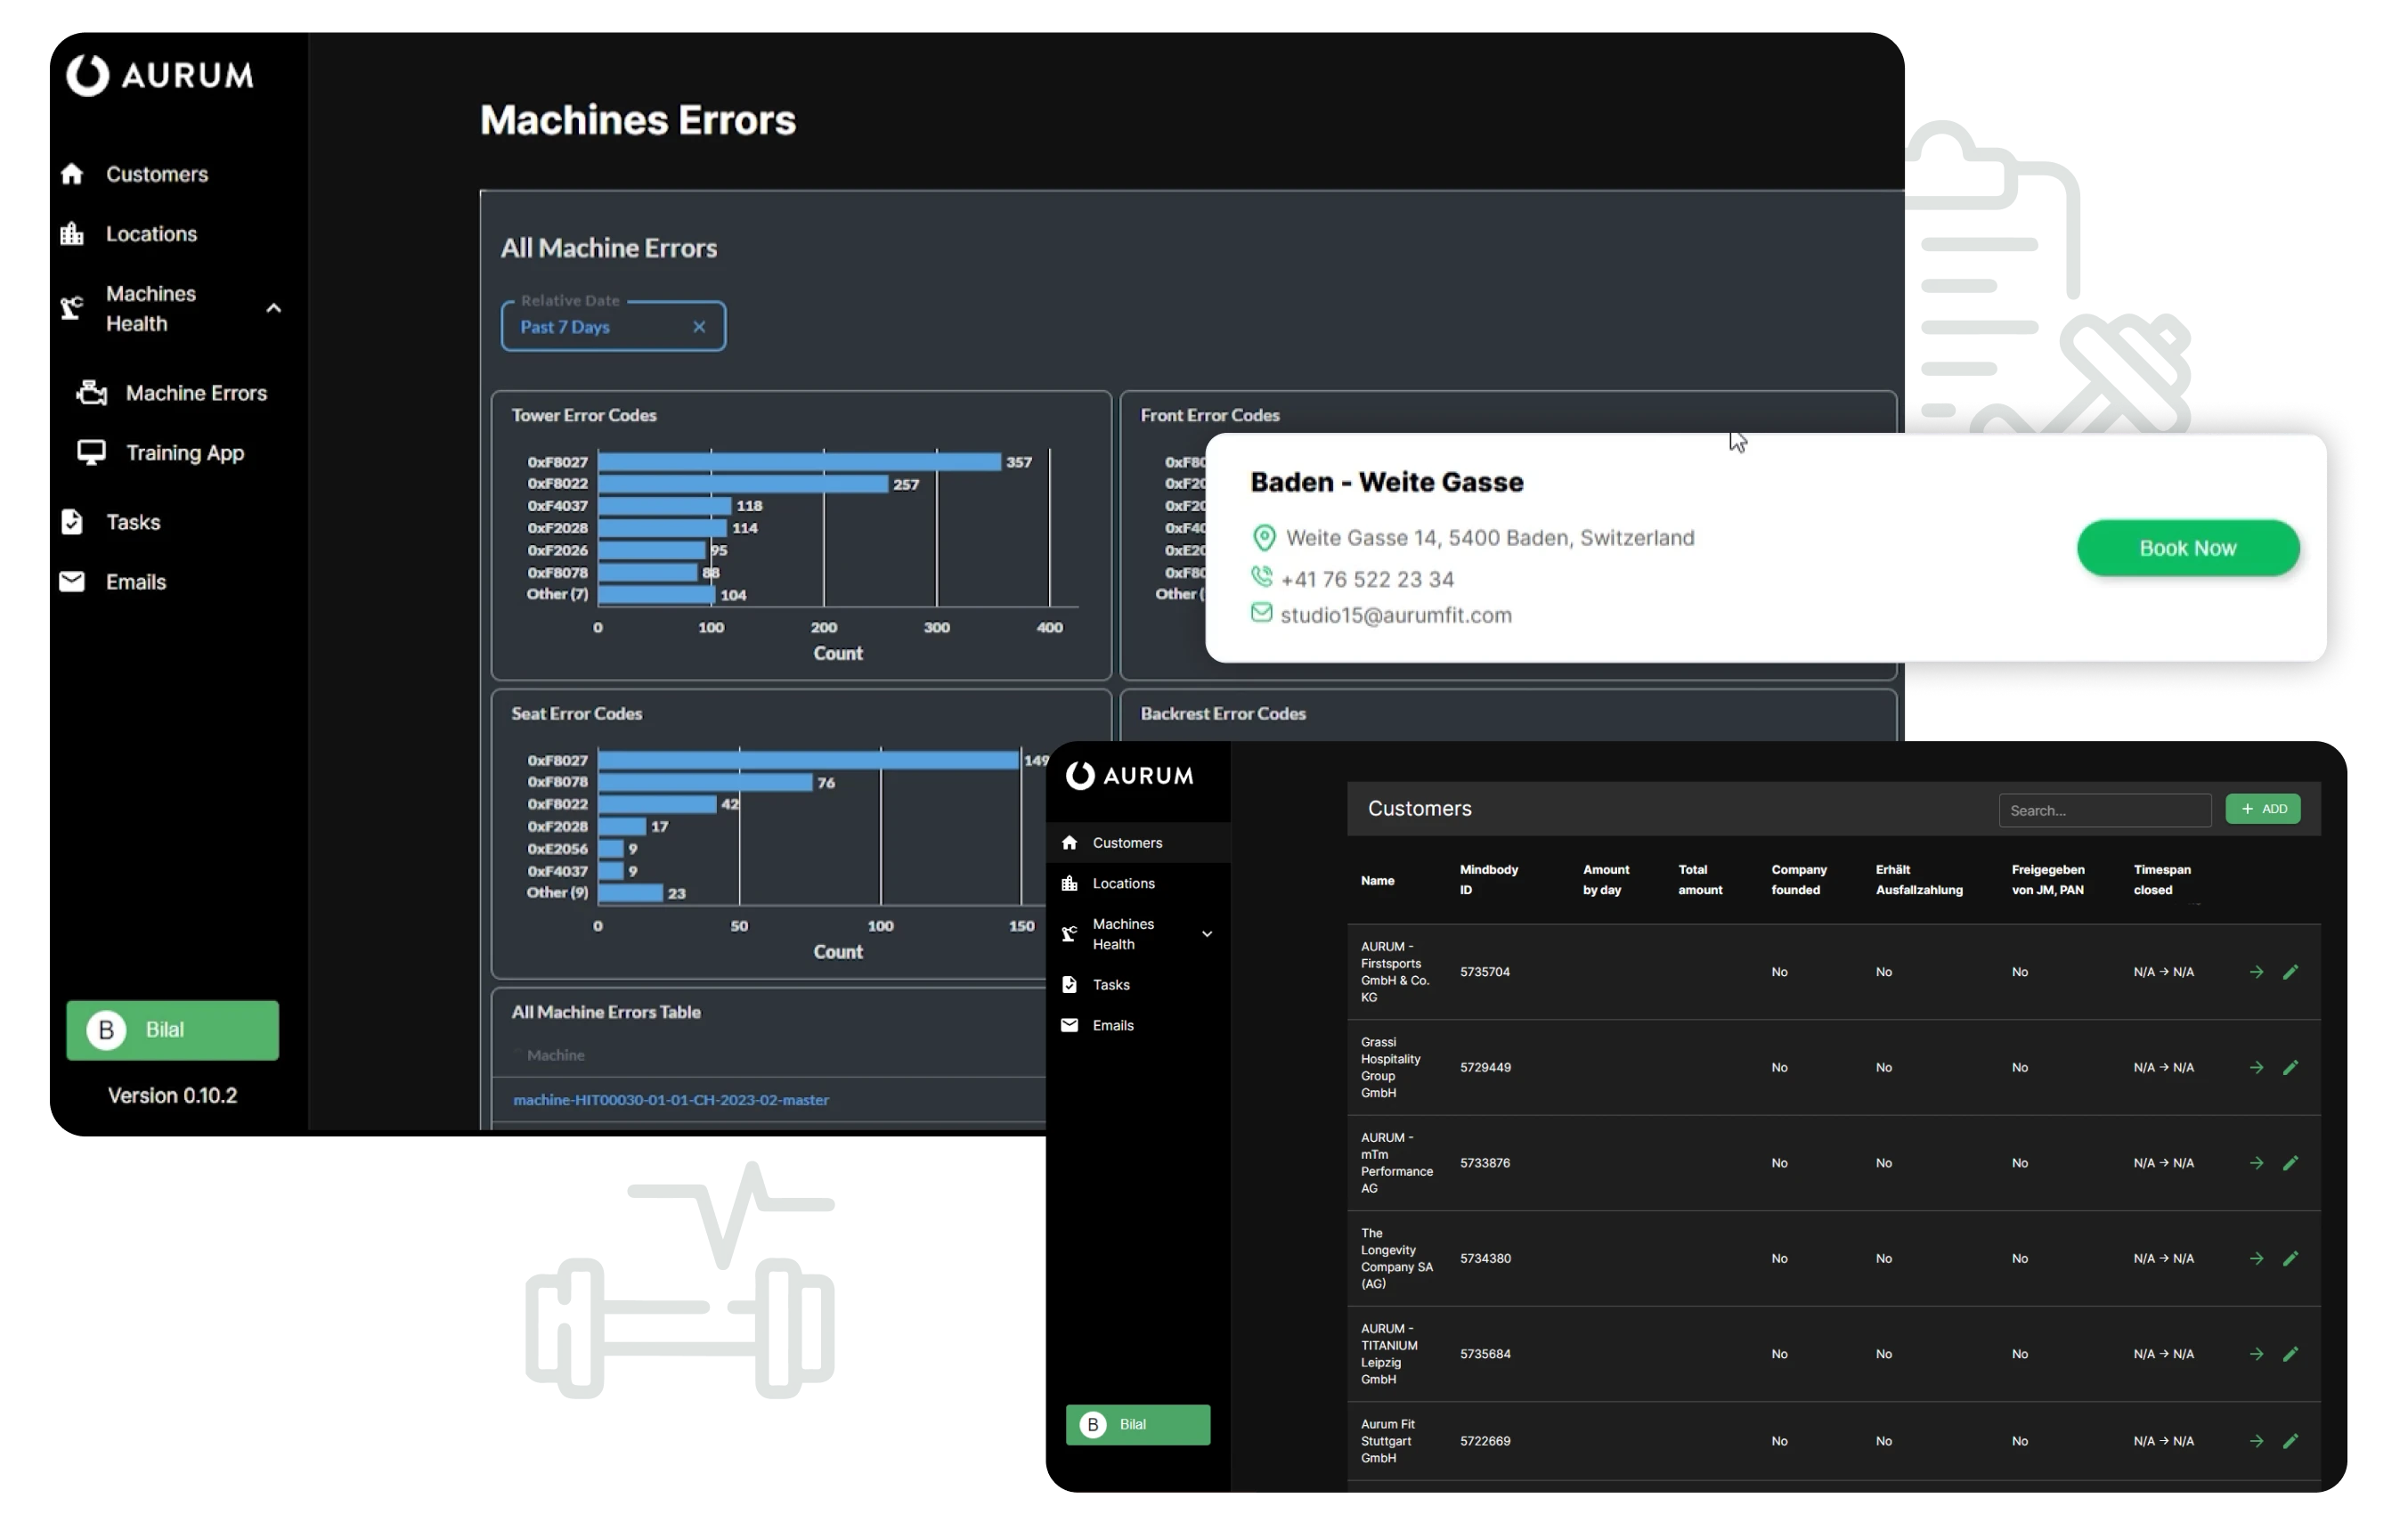The height and width of the screenshot is (1531, 2408).
Task: Open AURUM - mTm Performance AG row arrow
Action: [x=2257, y=1163]
